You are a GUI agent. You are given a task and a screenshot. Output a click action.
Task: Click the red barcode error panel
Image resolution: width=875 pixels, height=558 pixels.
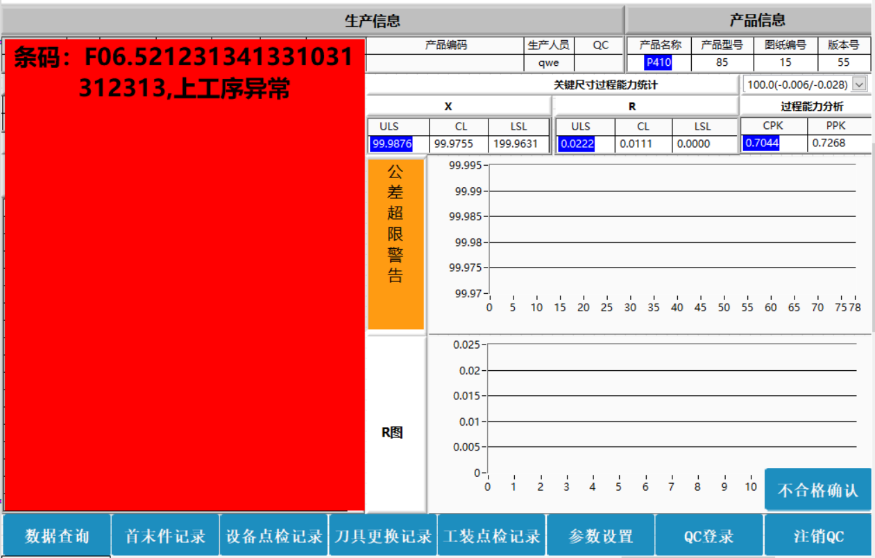pos(185,275)
